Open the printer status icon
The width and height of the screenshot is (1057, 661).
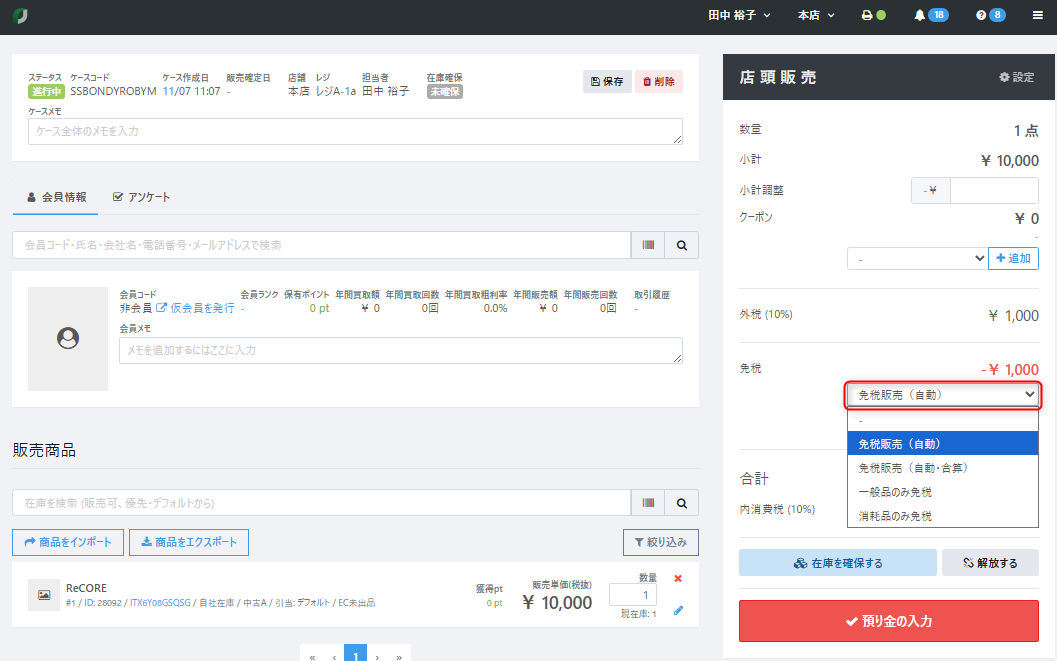[874, 15]
